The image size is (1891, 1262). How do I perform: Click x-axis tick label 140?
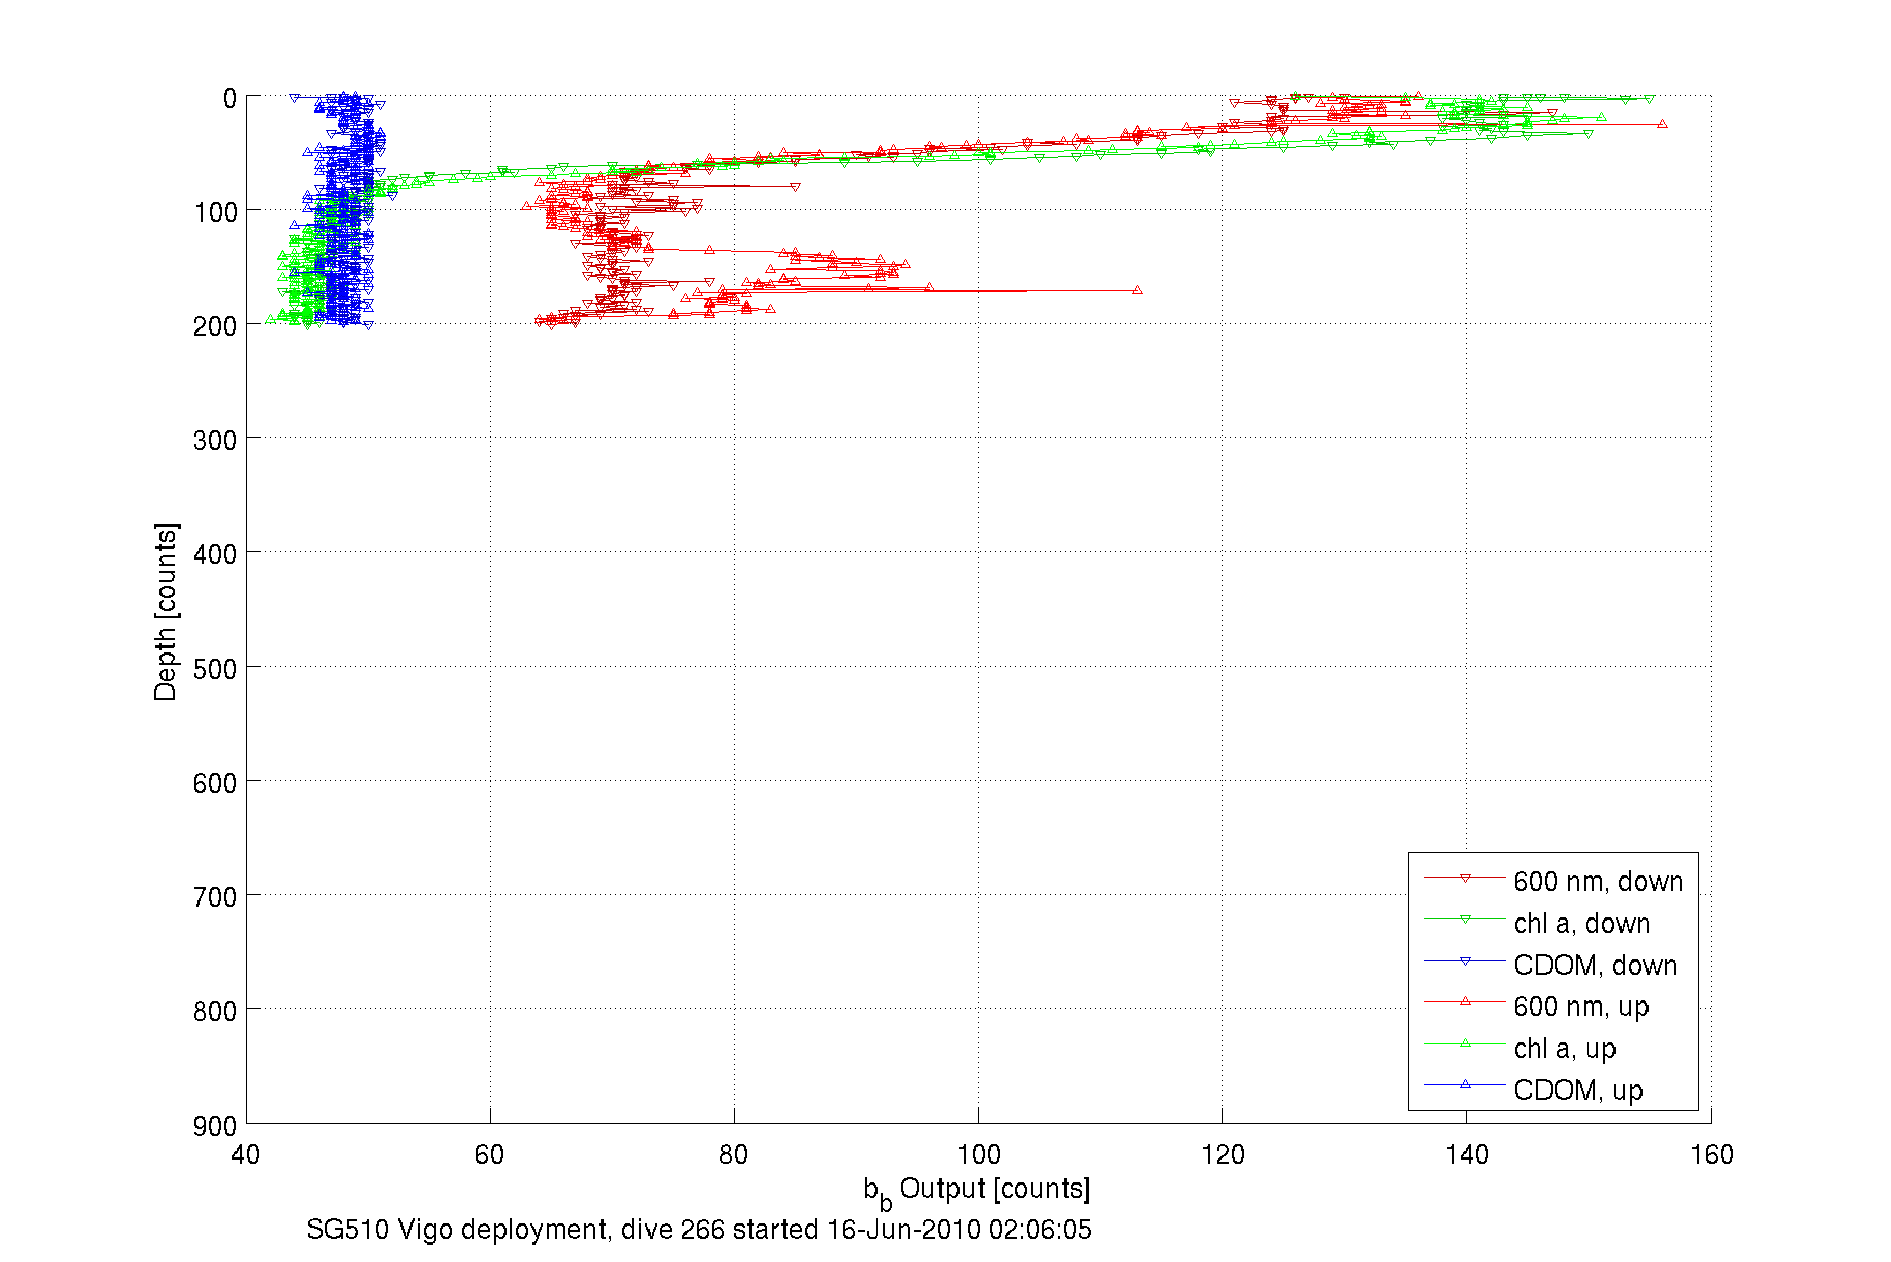(x=1467, y=1155)
